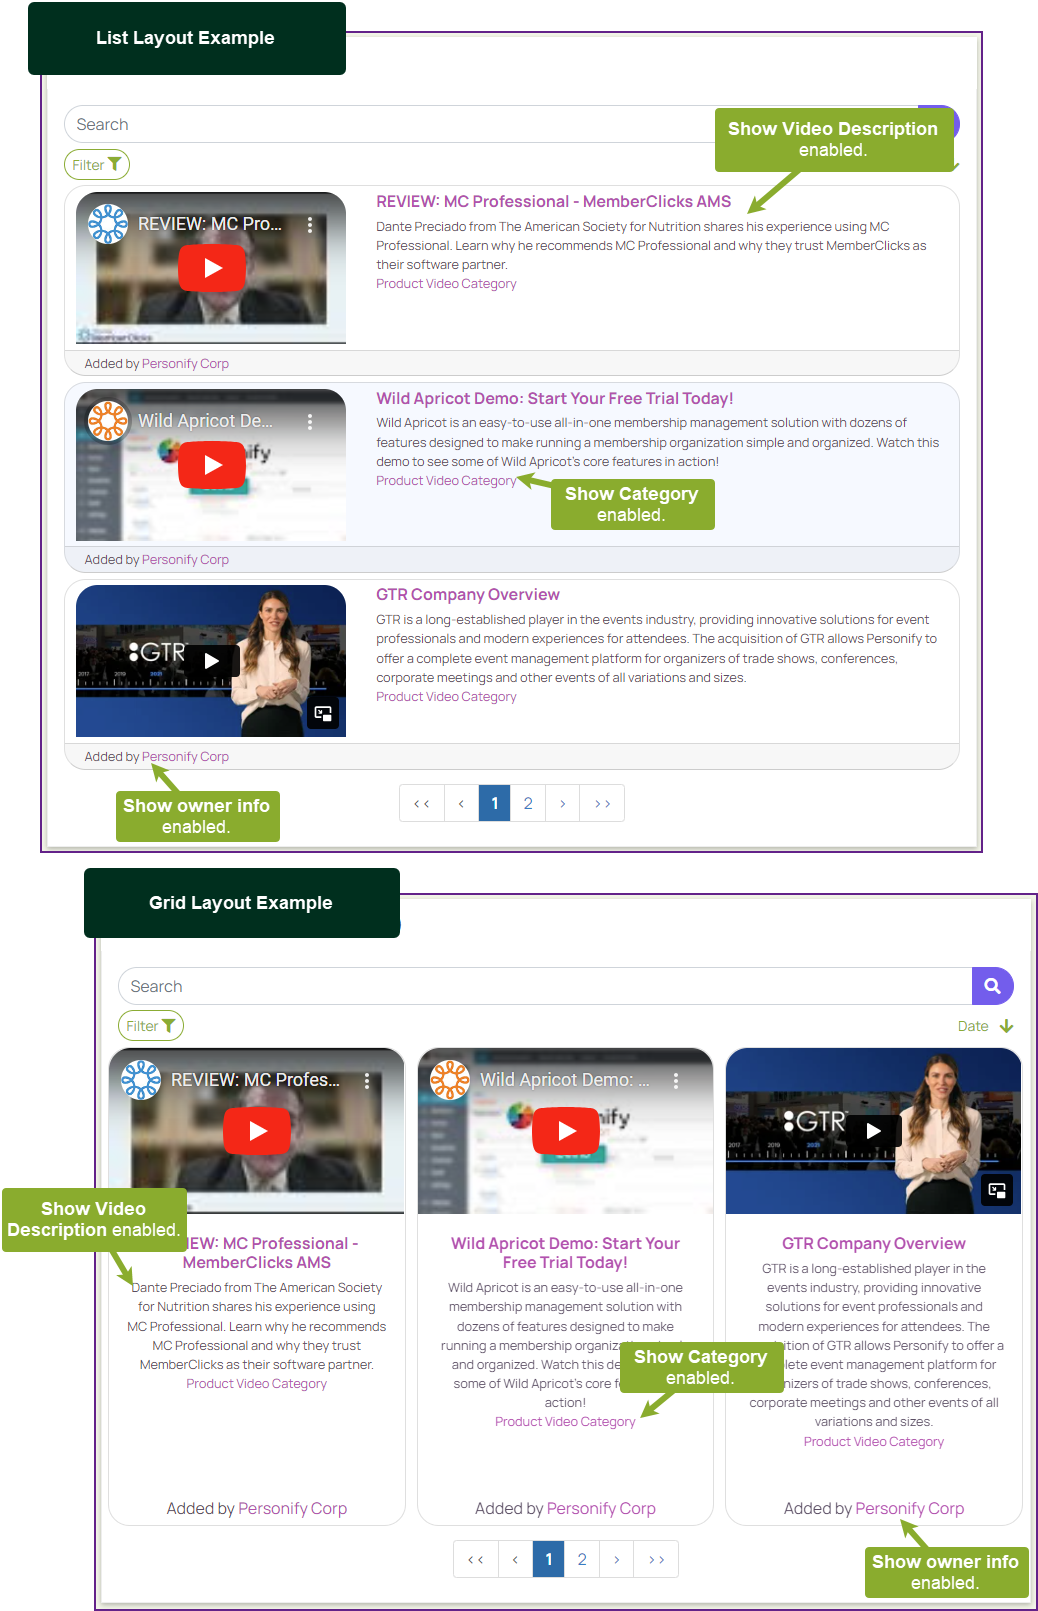Play the Wild Apricot video in list layout
The width and height of the screenshot is (1038, 1611).
[x=212, y=465]
